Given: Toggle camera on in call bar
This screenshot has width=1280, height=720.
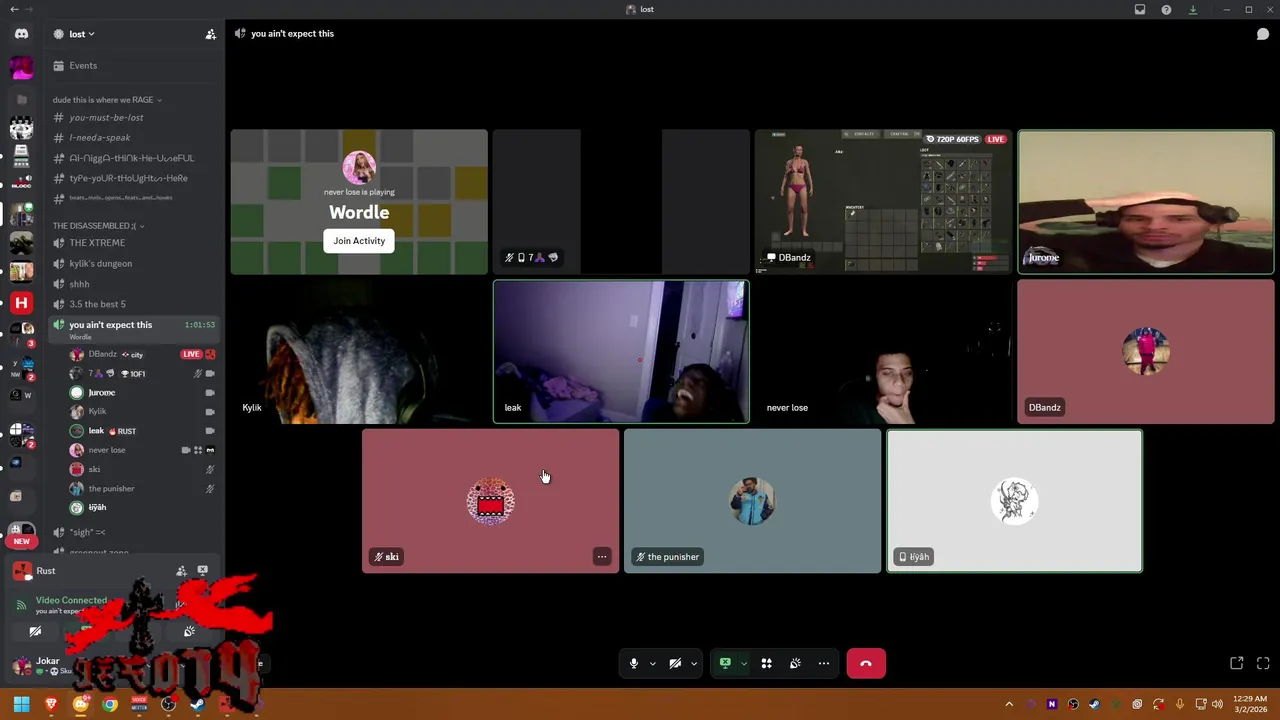Looking at the screenshot, I should tap(675, 663).
